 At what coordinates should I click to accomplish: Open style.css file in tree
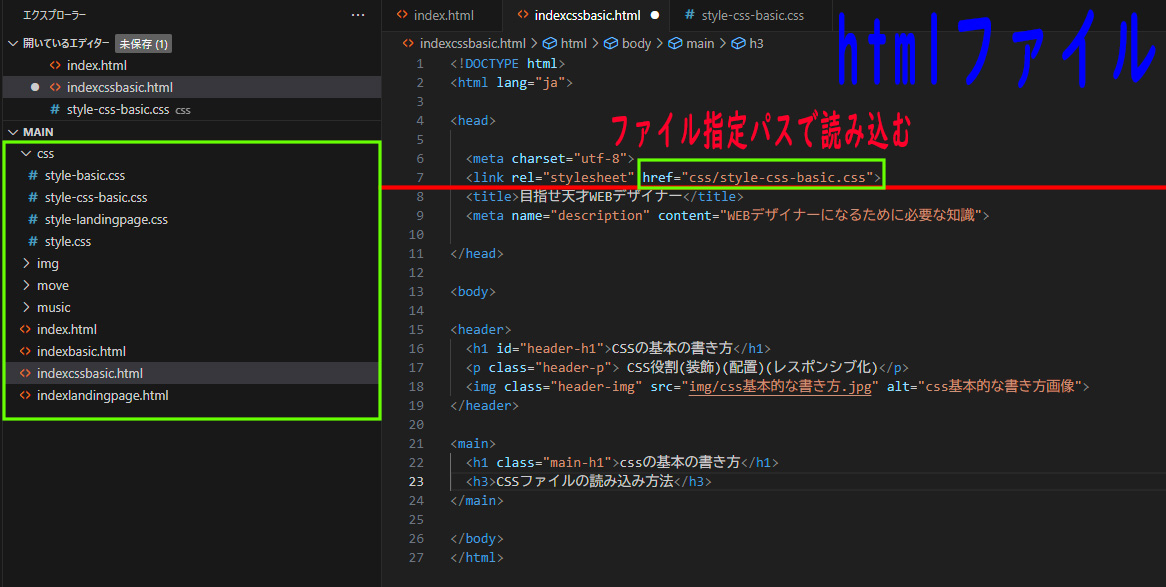coord(68,242)
